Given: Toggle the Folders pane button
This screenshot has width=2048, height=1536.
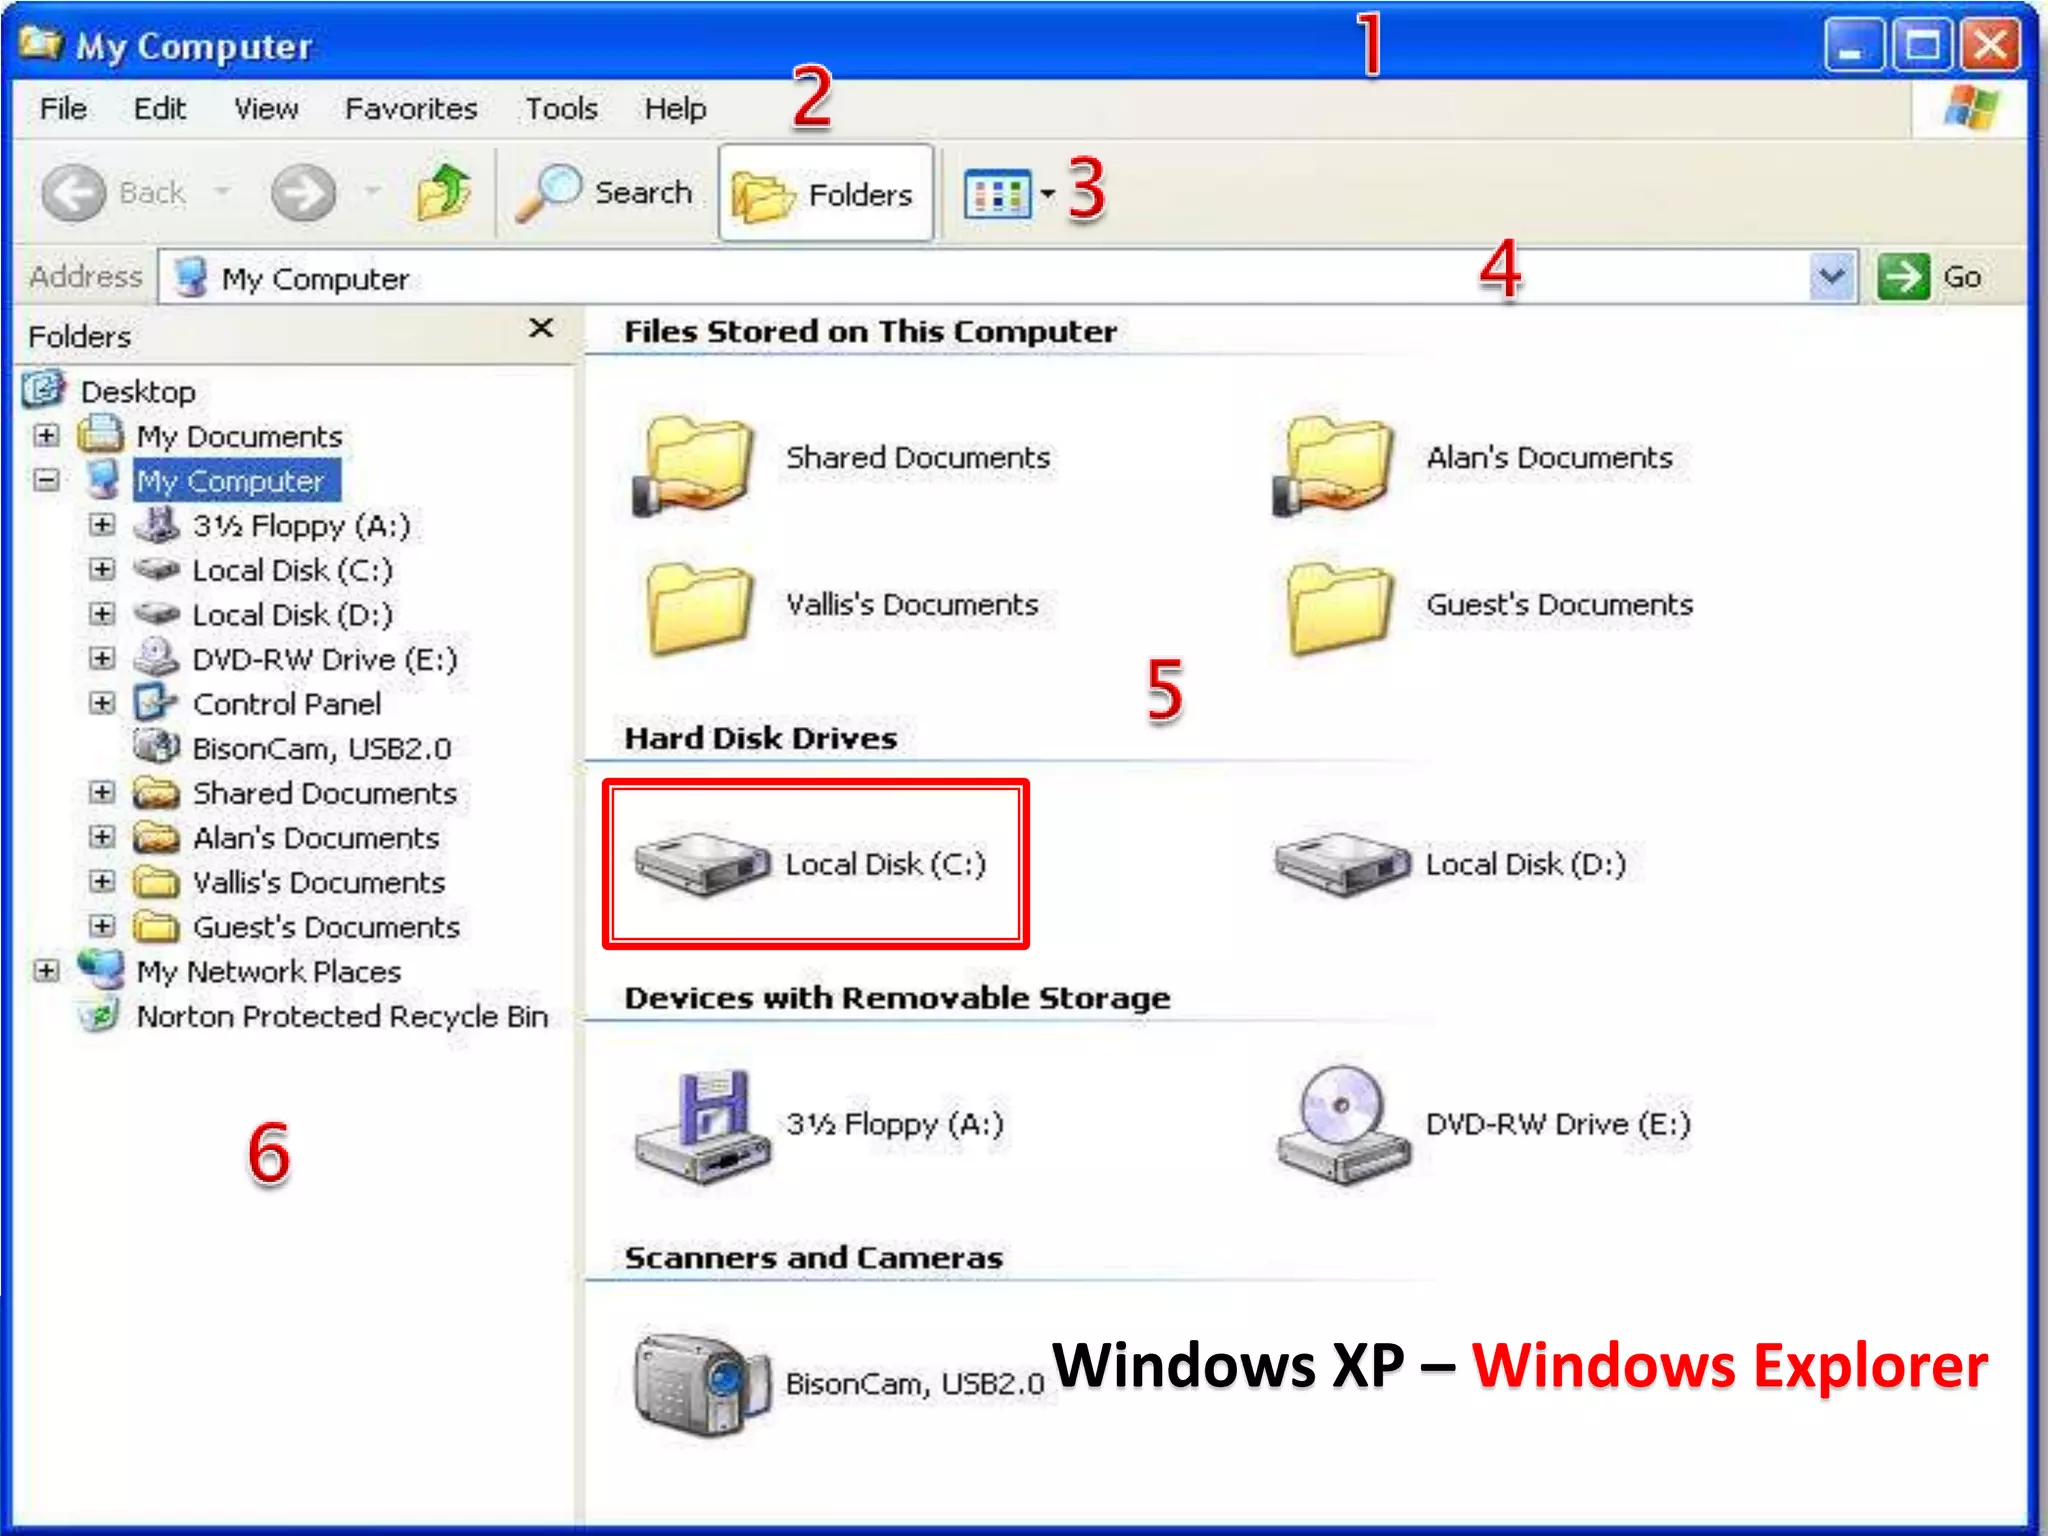Looking at the screenshot, I should [825, 193].
